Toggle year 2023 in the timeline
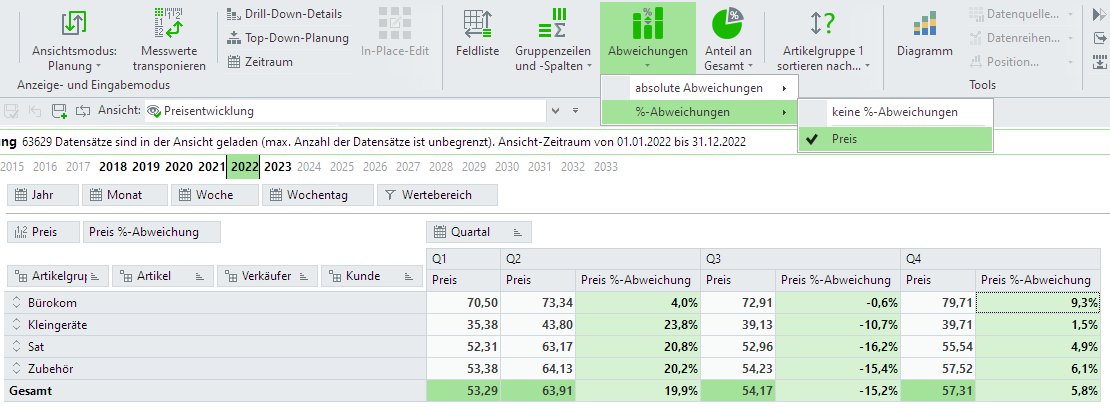Screen dimensions: 1110x409 pyautogui.click(x=278, y=167)
